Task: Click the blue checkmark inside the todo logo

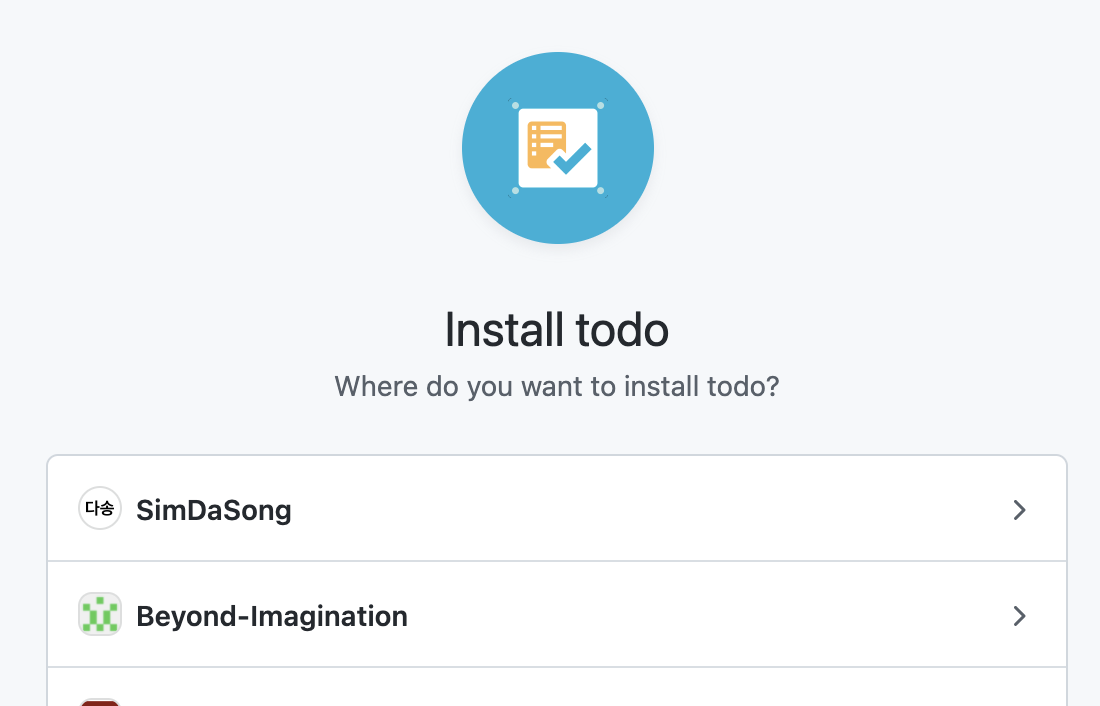Action: pyautogui.click(x=572, y=158)
